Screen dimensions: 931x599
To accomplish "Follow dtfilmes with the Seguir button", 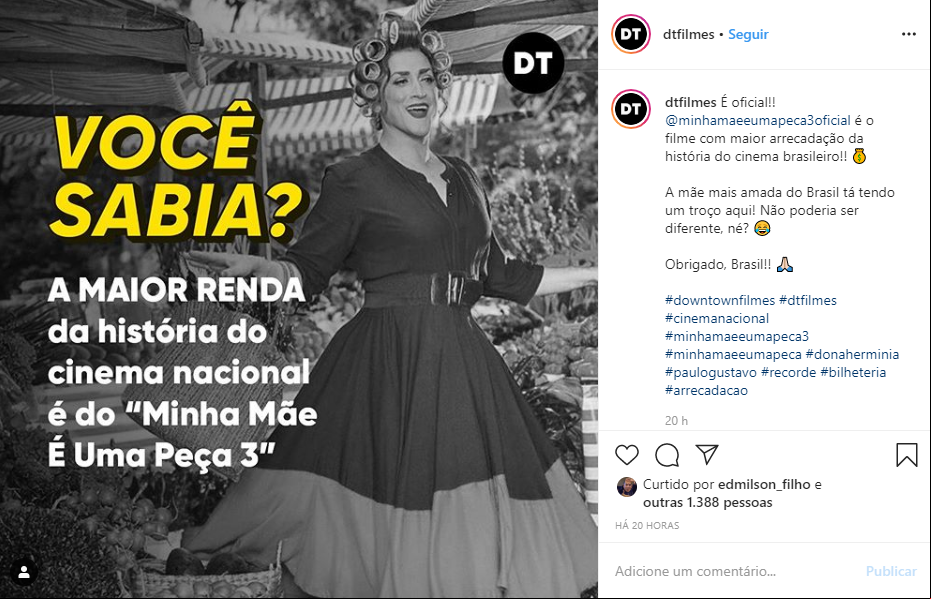I will tap(748, 34).
